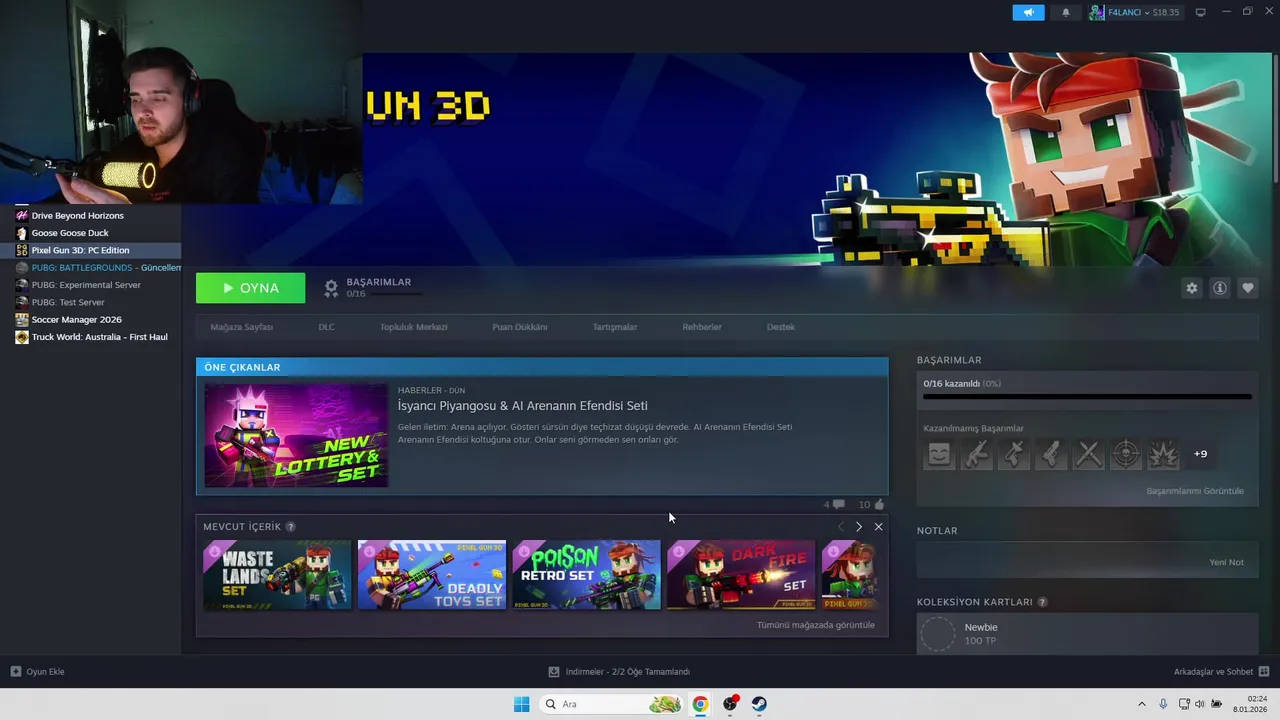
Task: Open İsyancı Piyangosu & AI Arenanın Efendisi Seti headline
Action: click(x=522, y=406)
